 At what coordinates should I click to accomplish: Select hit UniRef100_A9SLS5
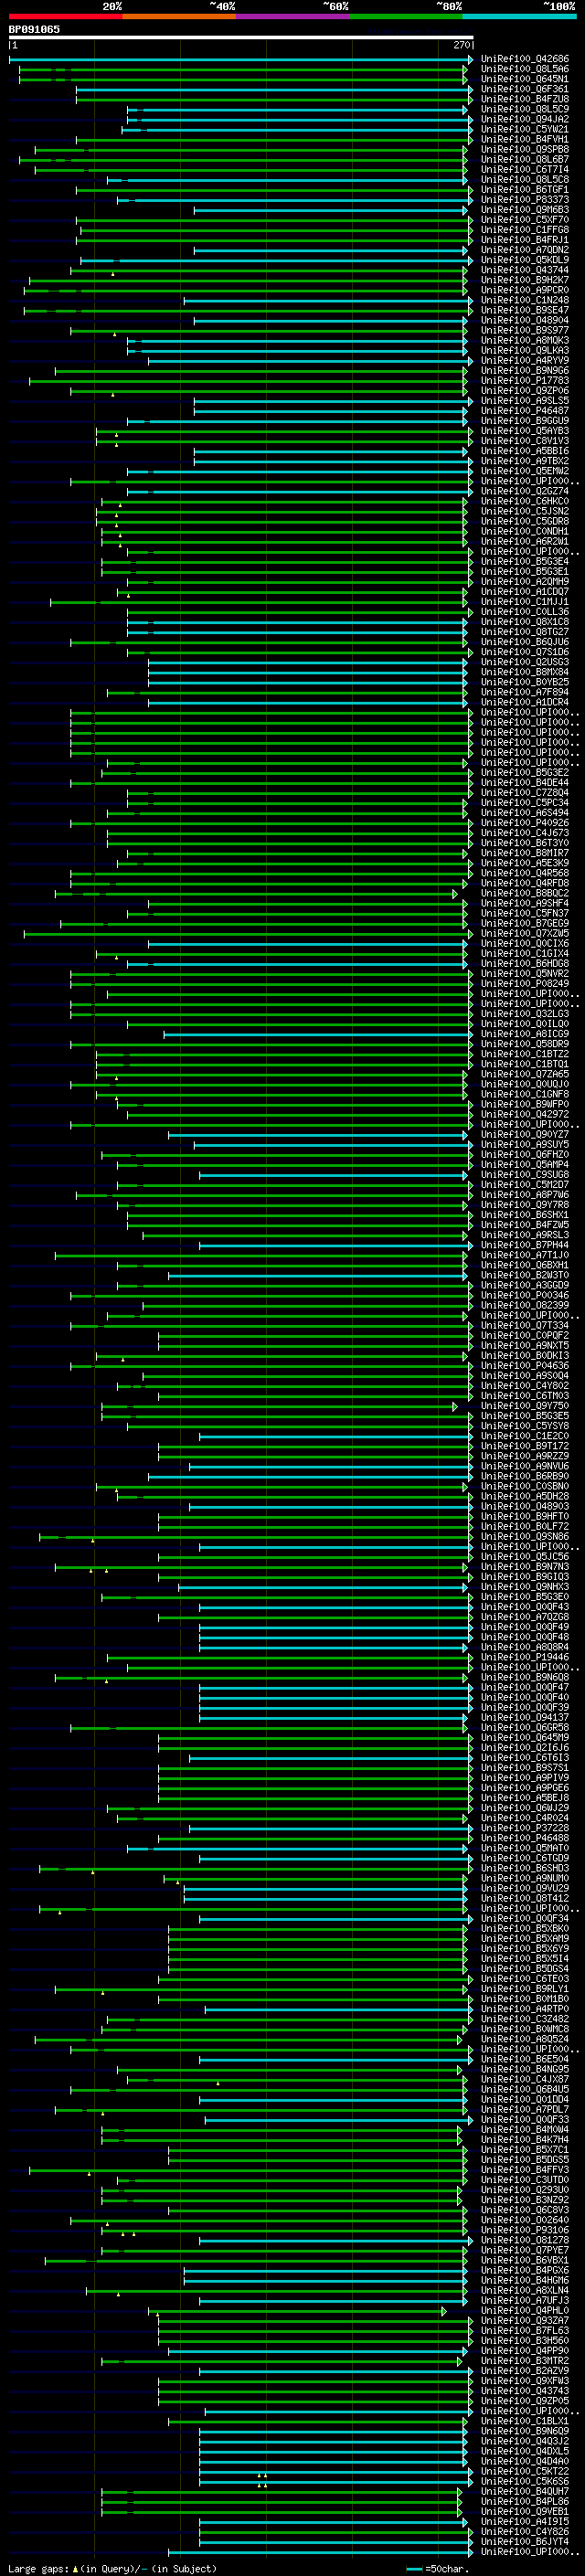click(x=525, y=400)
